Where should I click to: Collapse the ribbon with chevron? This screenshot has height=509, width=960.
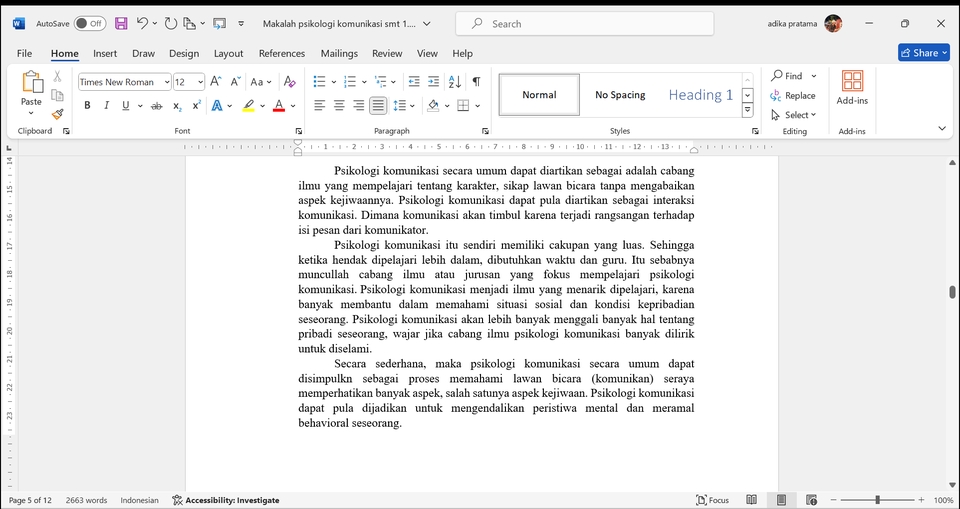(x=942, y=128)
